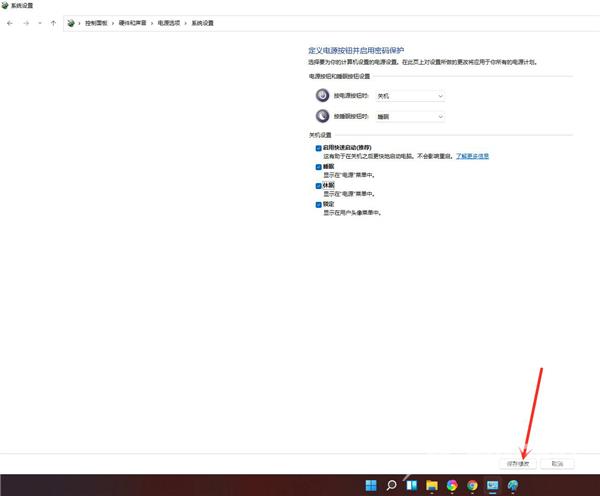The height and width of the screenshot is (496, 600).
Task: Open globe network app on taskbar
Action: (513, 485)
